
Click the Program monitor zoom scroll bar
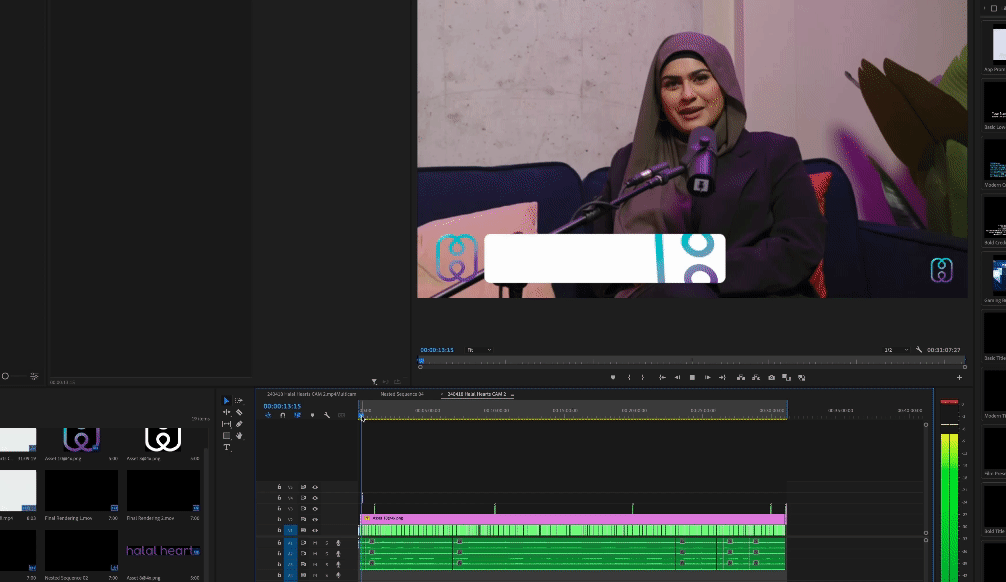pyautogui.click(x=692, y=367)
